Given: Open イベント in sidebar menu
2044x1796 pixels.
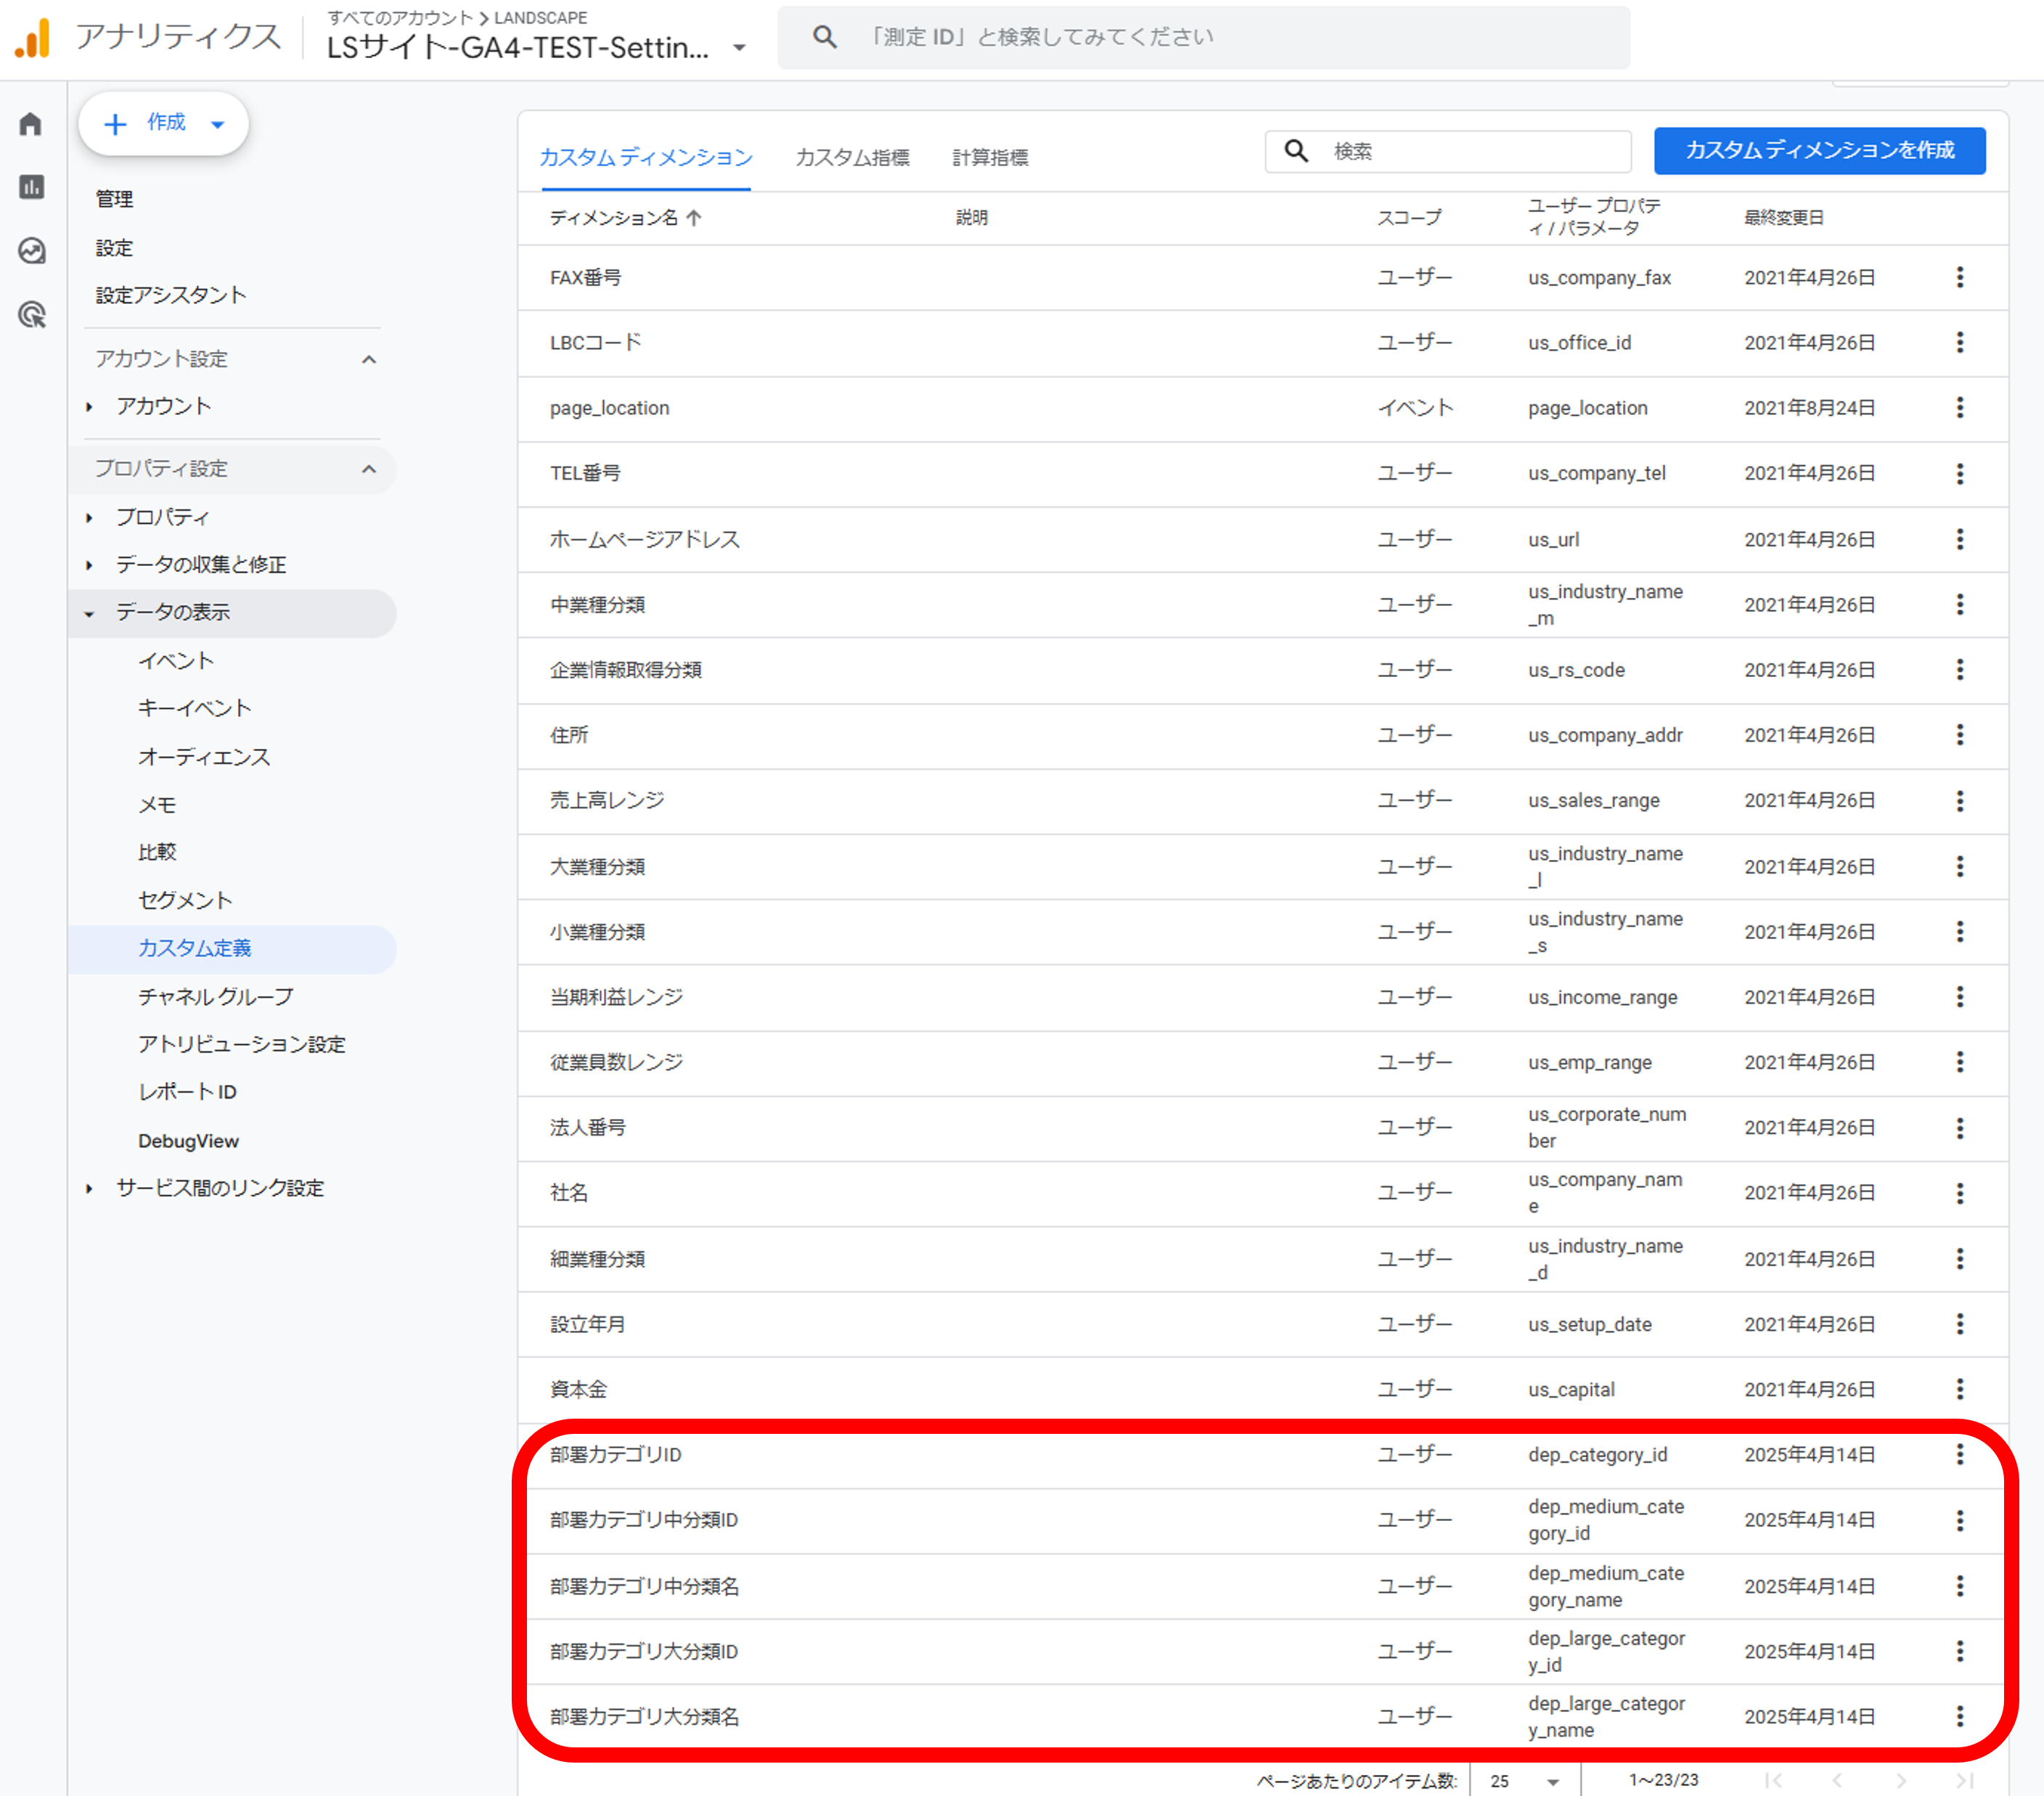Looking at the screenshot, I should click(x=176, y=660).
